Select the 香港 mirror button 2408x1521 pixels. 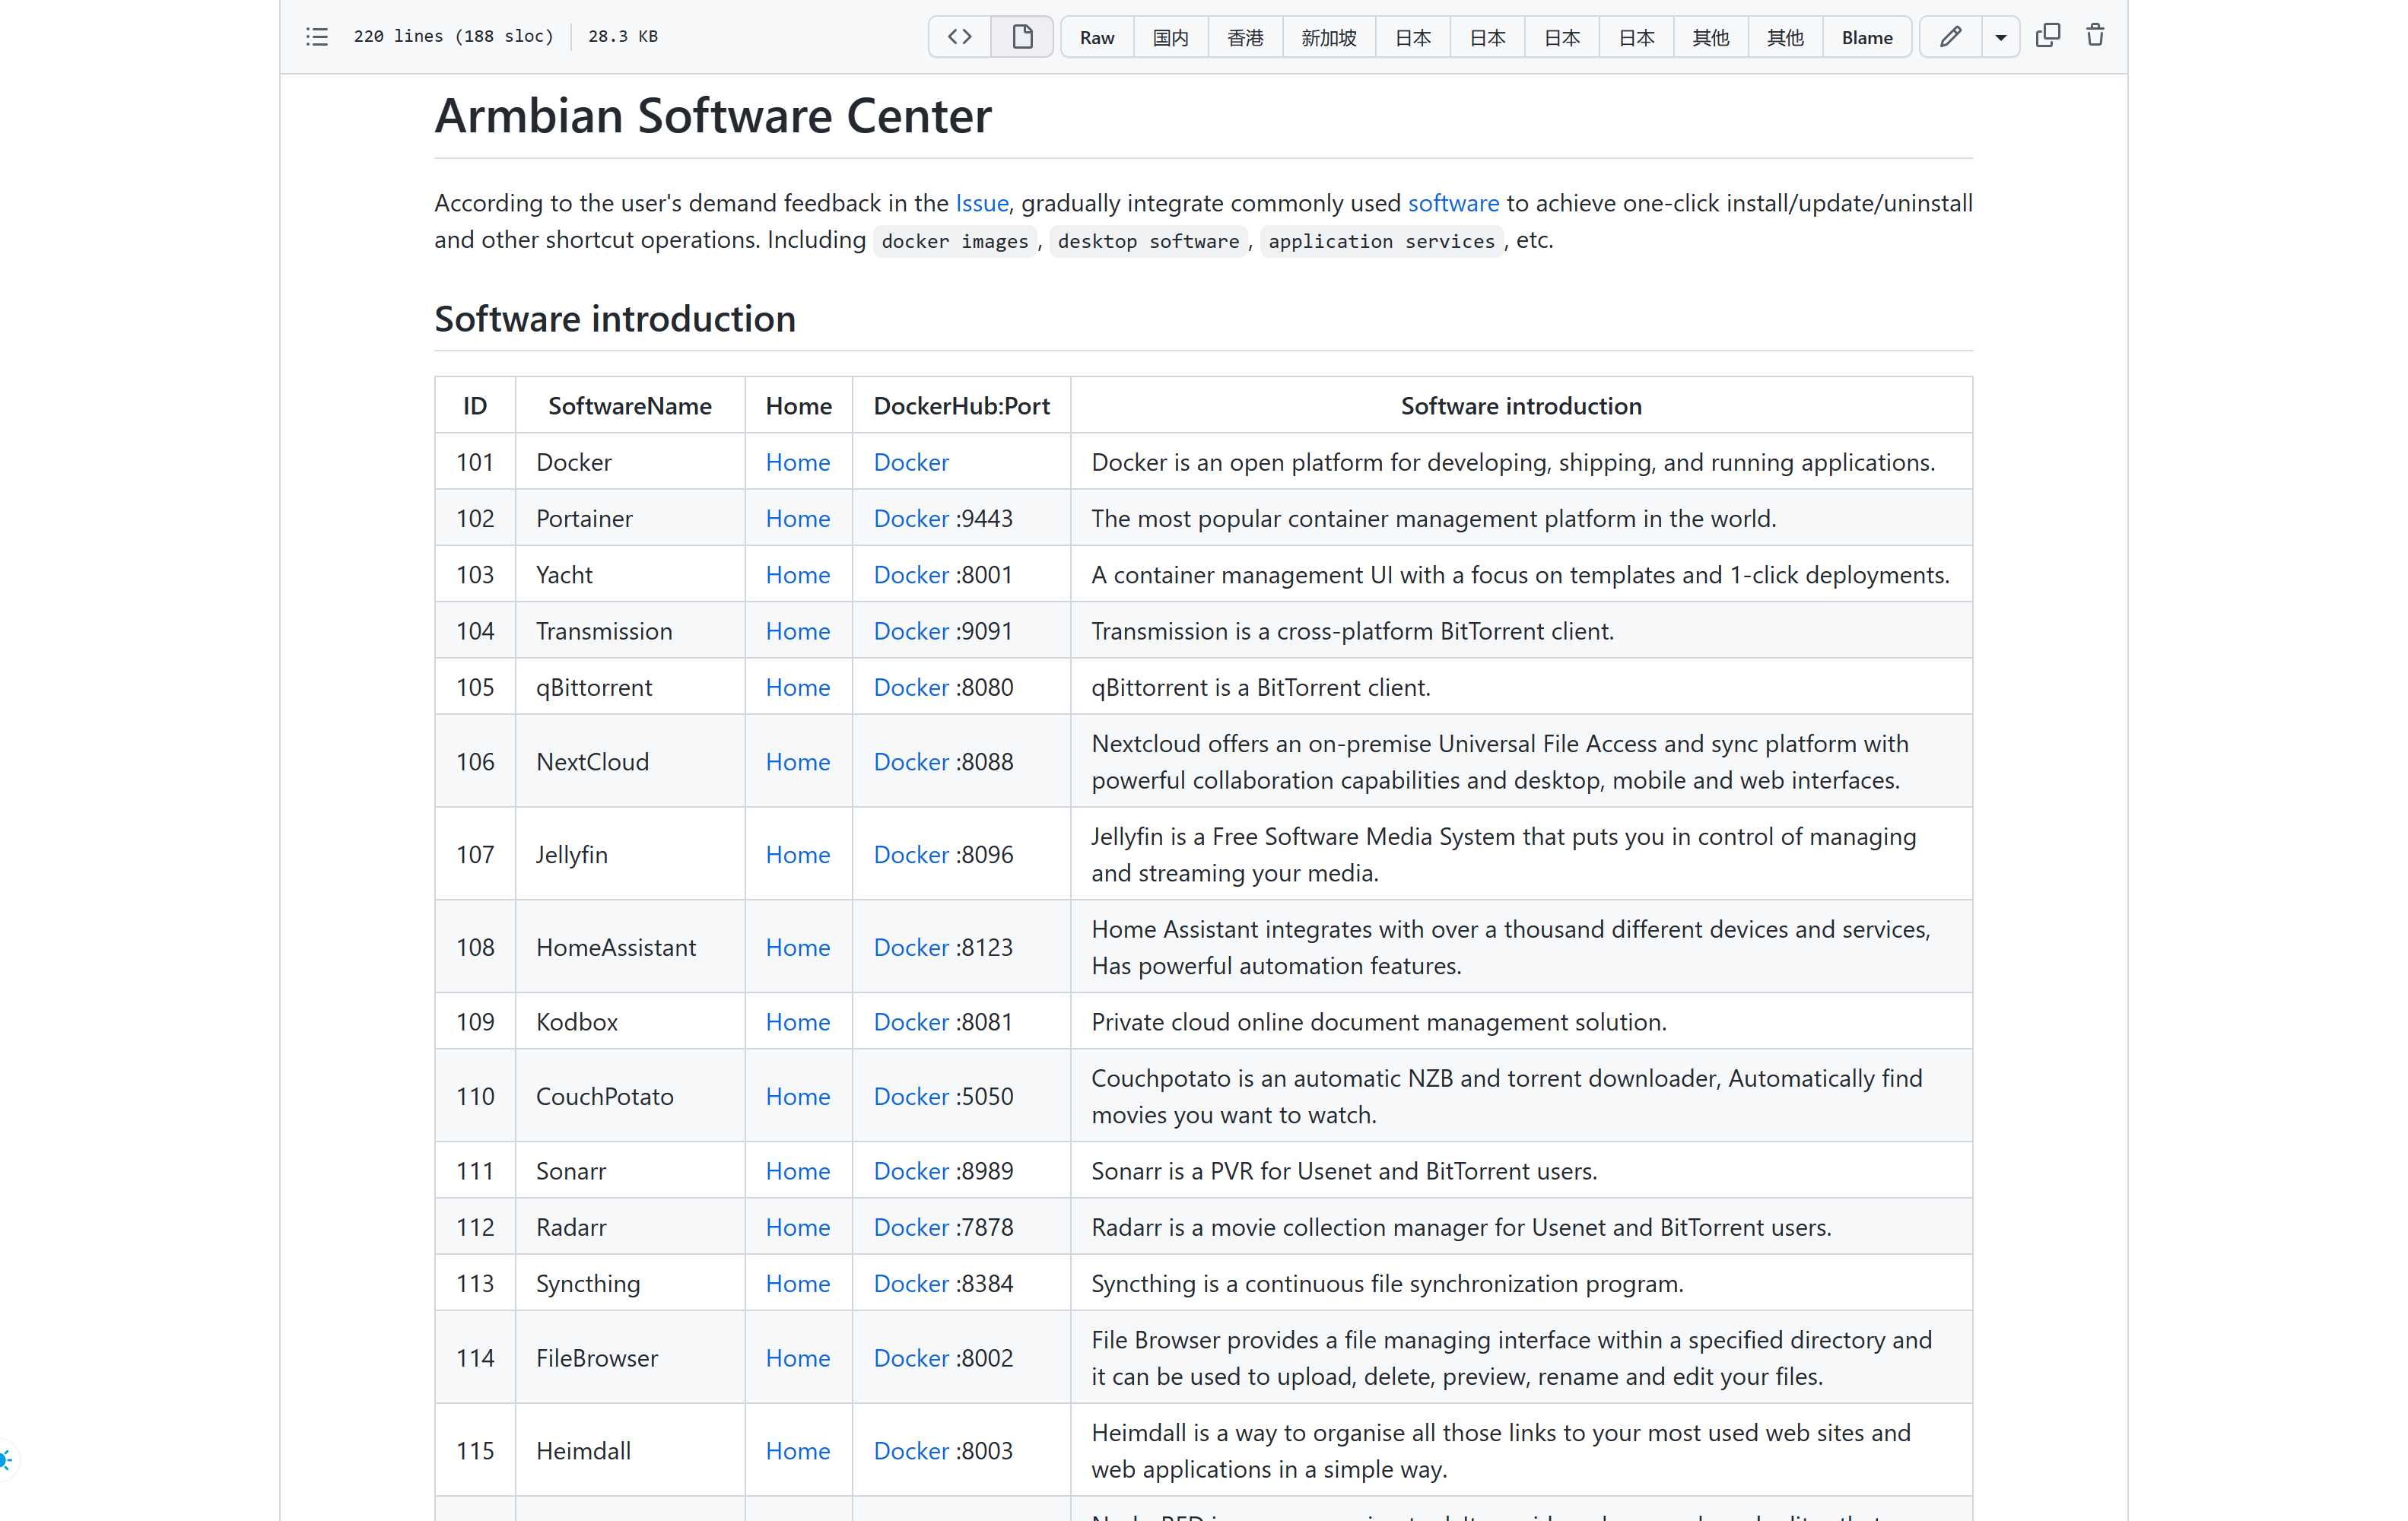(1245, 37)
